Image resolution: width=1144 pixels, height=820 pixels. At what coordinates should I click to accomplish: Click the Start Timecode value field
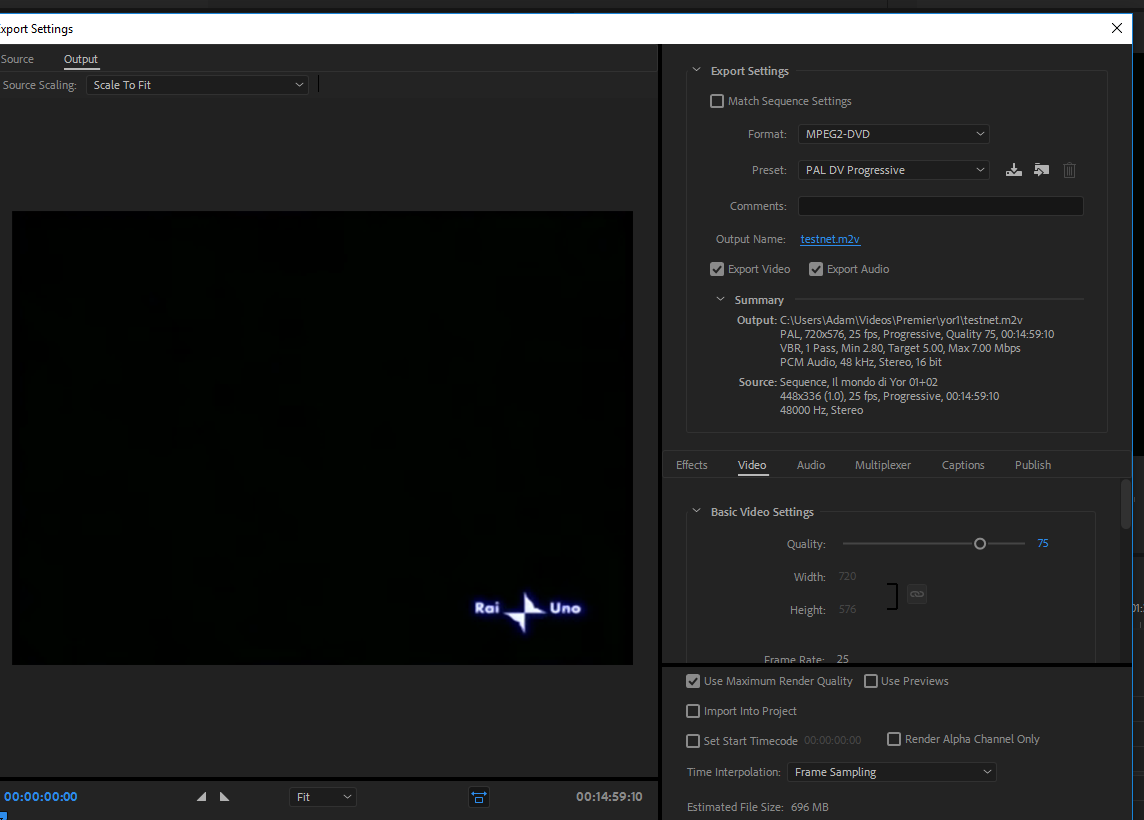832,740
